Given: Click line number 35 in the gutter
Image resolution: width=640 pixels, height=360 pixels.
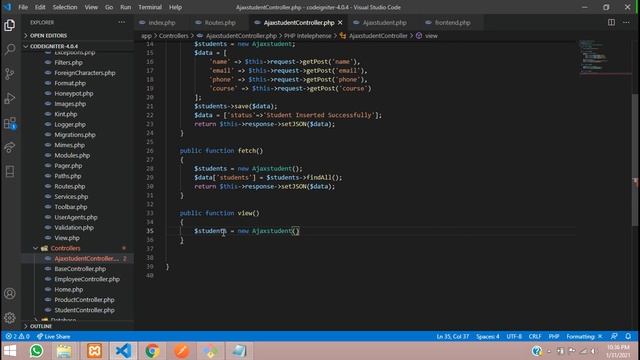Looking at the screenshot, I should click(x=150, y=231).
